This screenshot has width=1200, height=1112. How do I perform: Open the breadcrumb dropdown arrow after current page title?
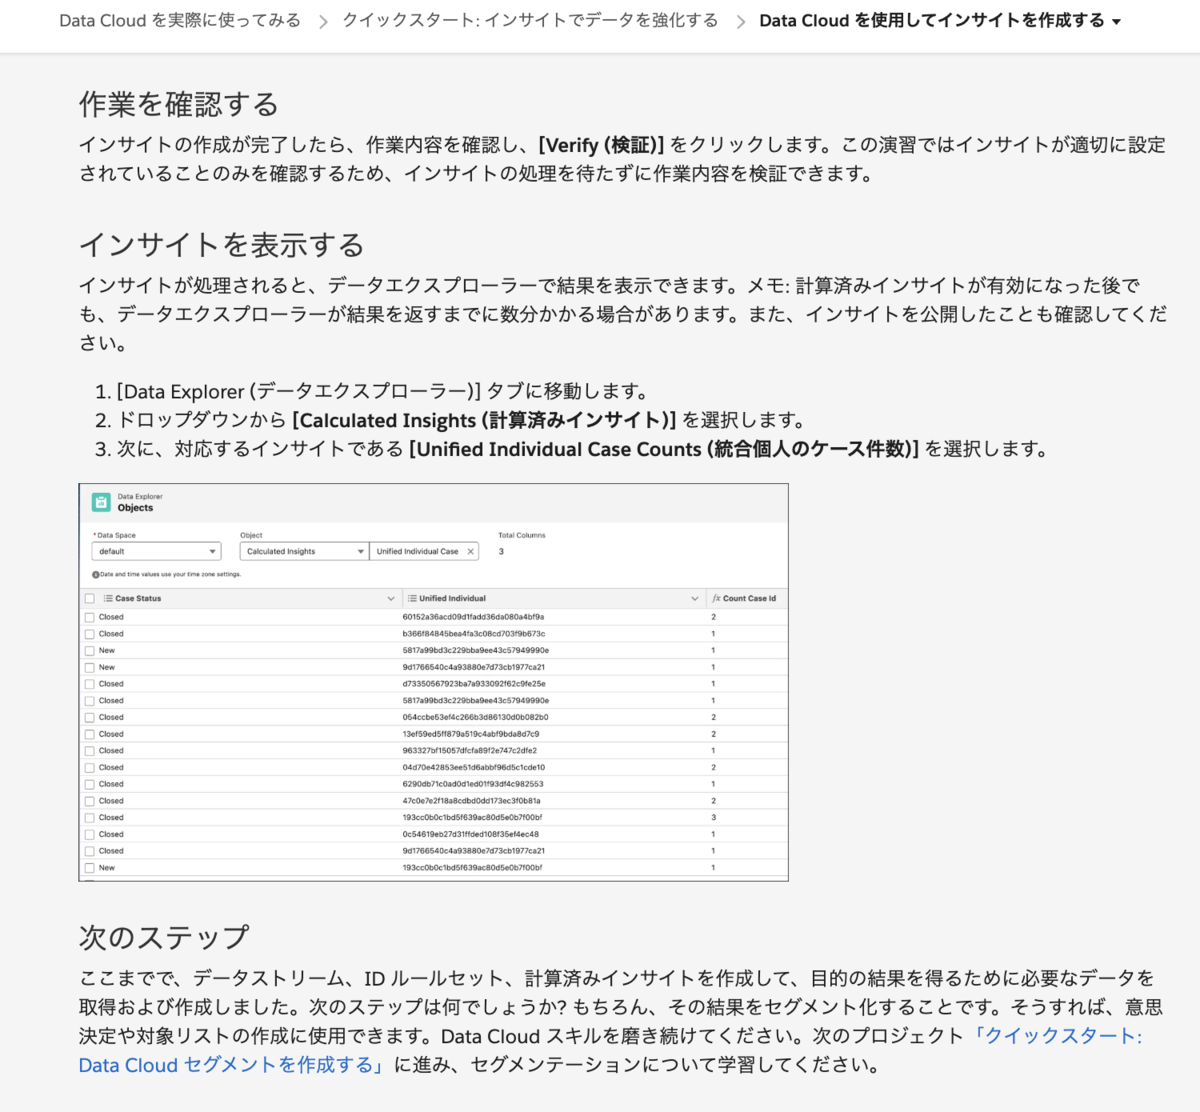(x=1116, y=21)
